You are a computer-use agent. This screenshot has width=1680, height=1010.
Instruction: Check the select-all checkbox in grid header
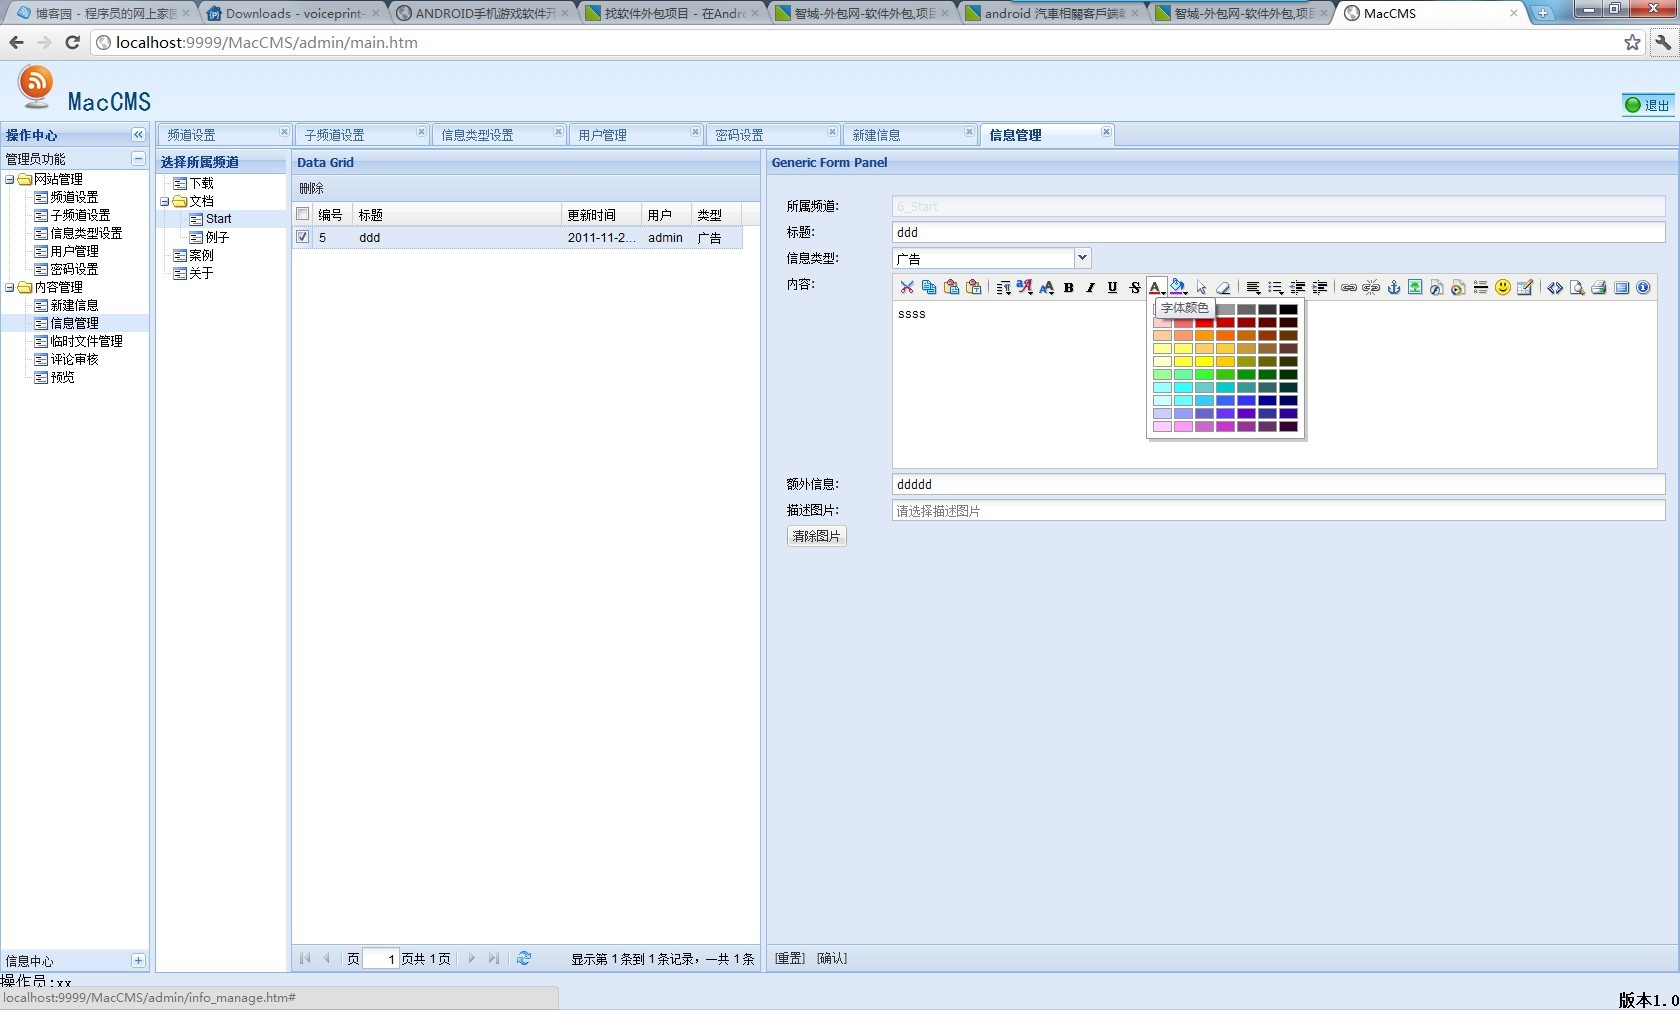[303, 214]
